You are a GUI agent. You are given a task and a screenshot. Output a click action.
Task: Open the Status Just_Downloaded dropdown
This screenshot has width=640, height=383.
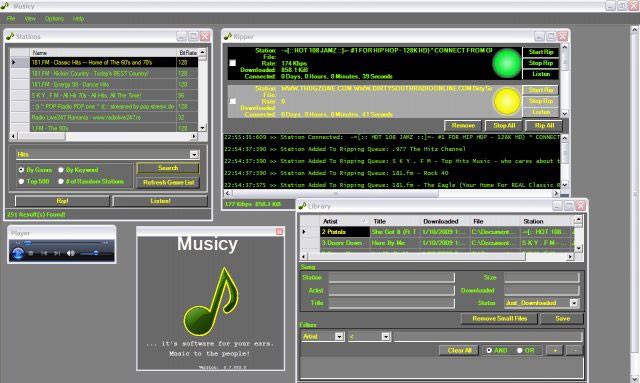[x=573, y=303]
